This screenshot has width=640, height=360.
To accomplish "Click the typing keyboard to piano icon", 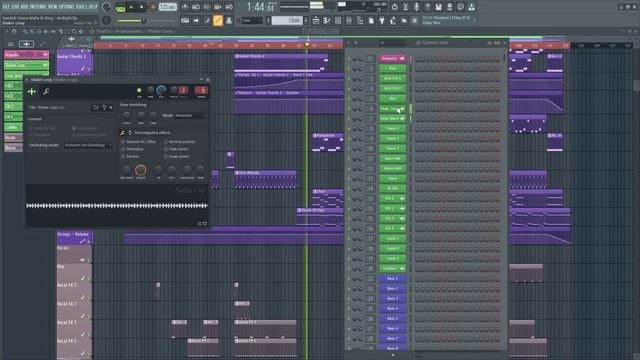I will [185, 20].
